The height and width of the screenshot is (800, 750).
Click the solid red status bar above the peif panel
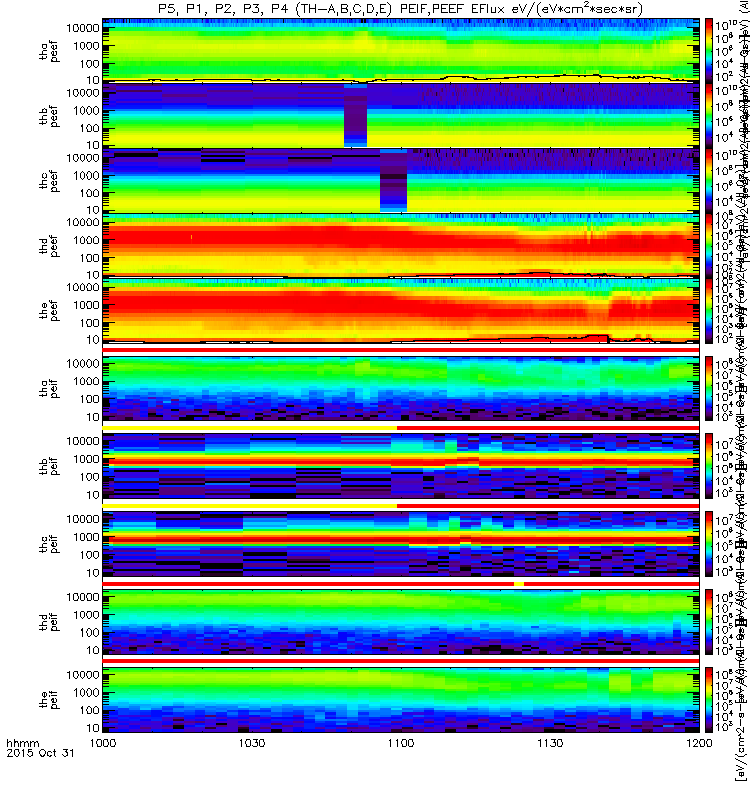tap(401, 661)
